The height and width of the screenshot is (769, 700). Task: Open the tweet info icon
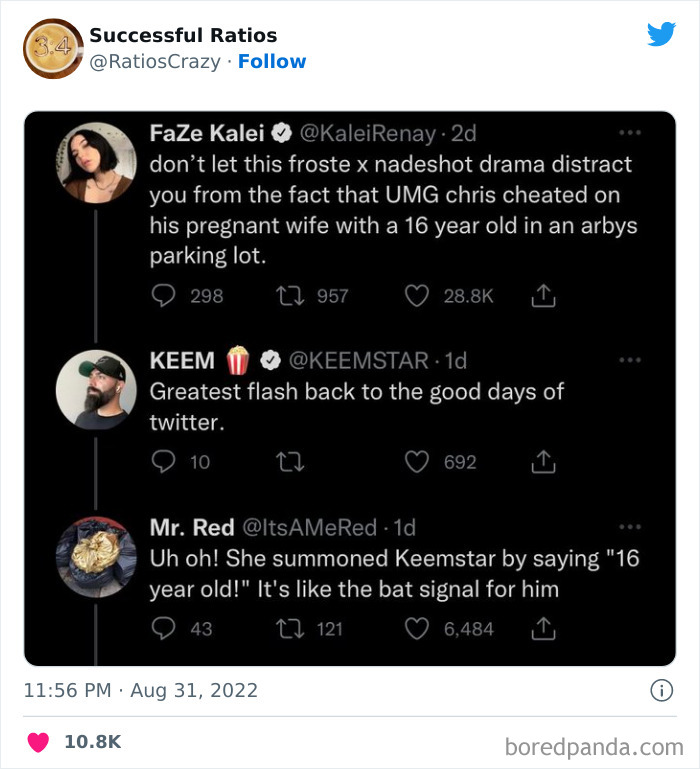661,690
